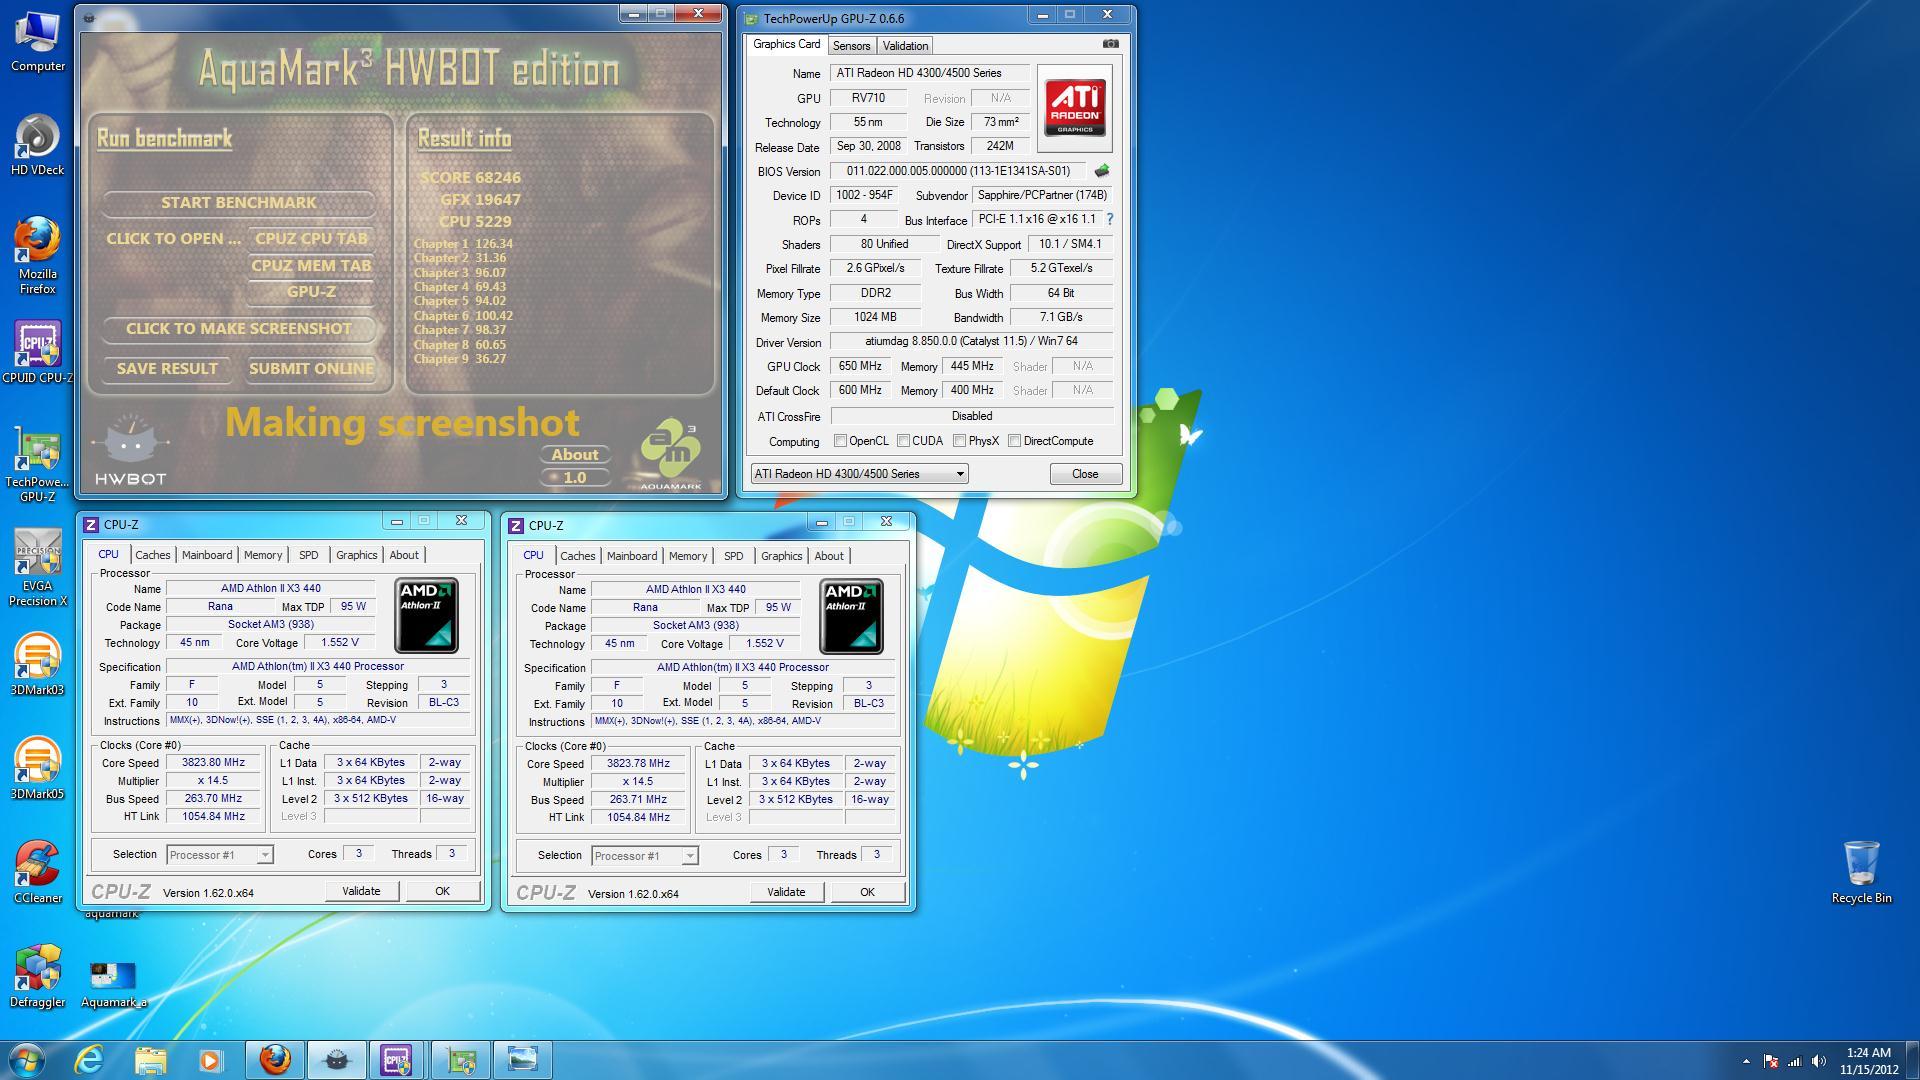1920x1080 pixels.
Task: Click OK in the right CPU-Z window
Action: [867, 892]
